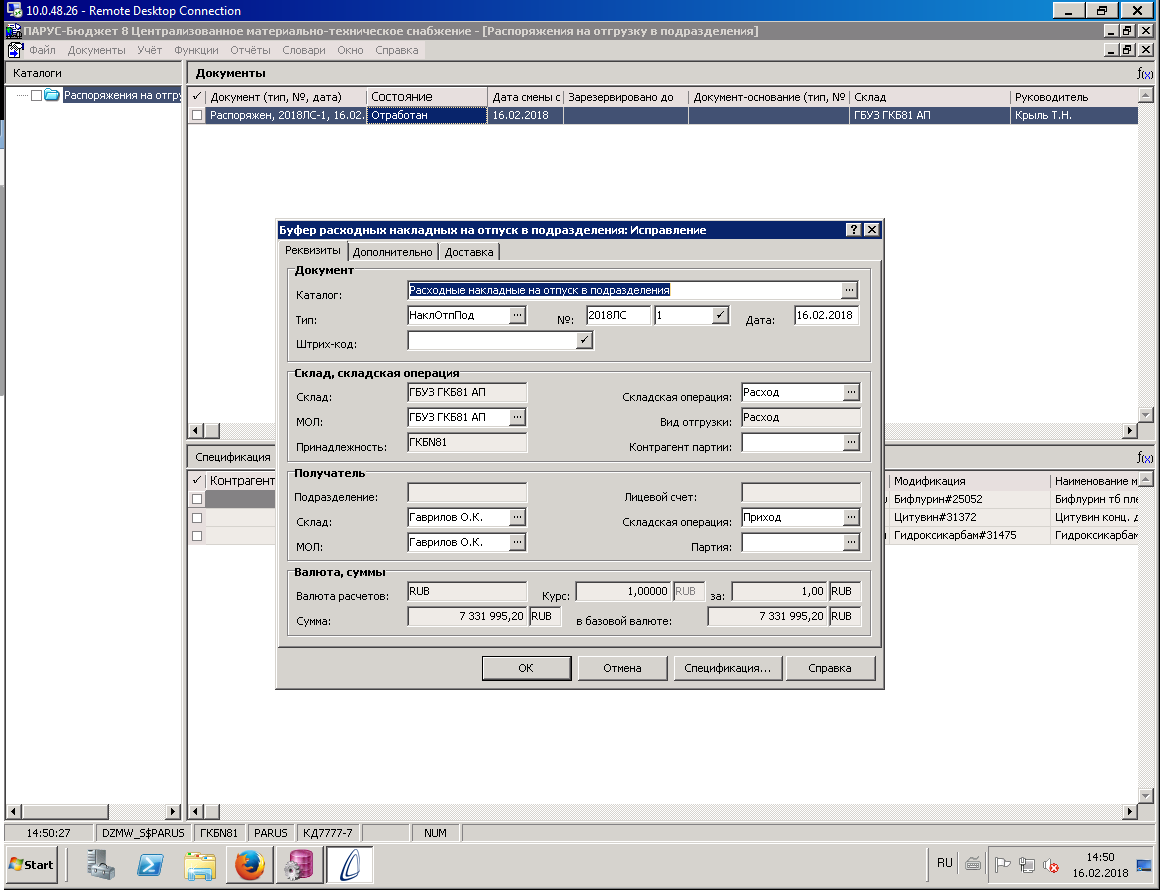The image size is (1160, 890).
Task: Open the Отчёты menu
Action: point(250,50)
